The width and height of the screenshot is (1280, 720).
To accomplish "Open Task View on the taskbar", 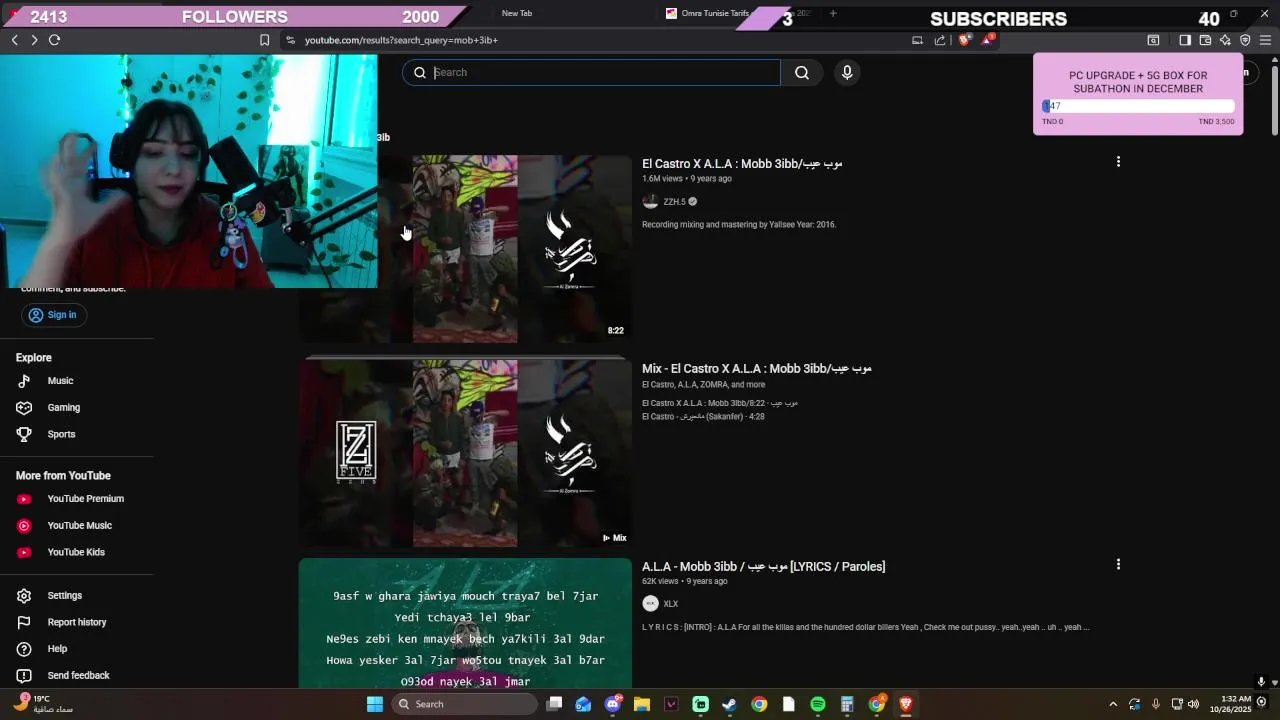I will tap(555, 704).
